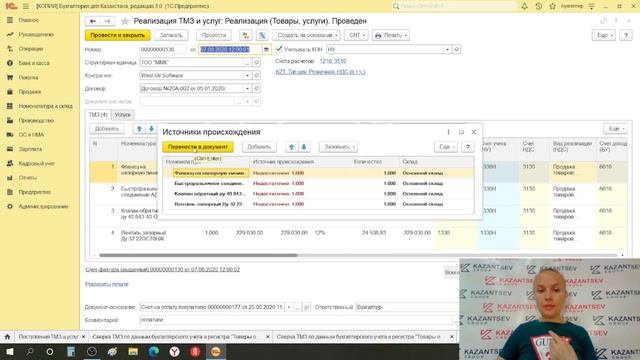Expand Печать dropdown button
The height and width of the screenshot is (360, 640).
(391, 36)
